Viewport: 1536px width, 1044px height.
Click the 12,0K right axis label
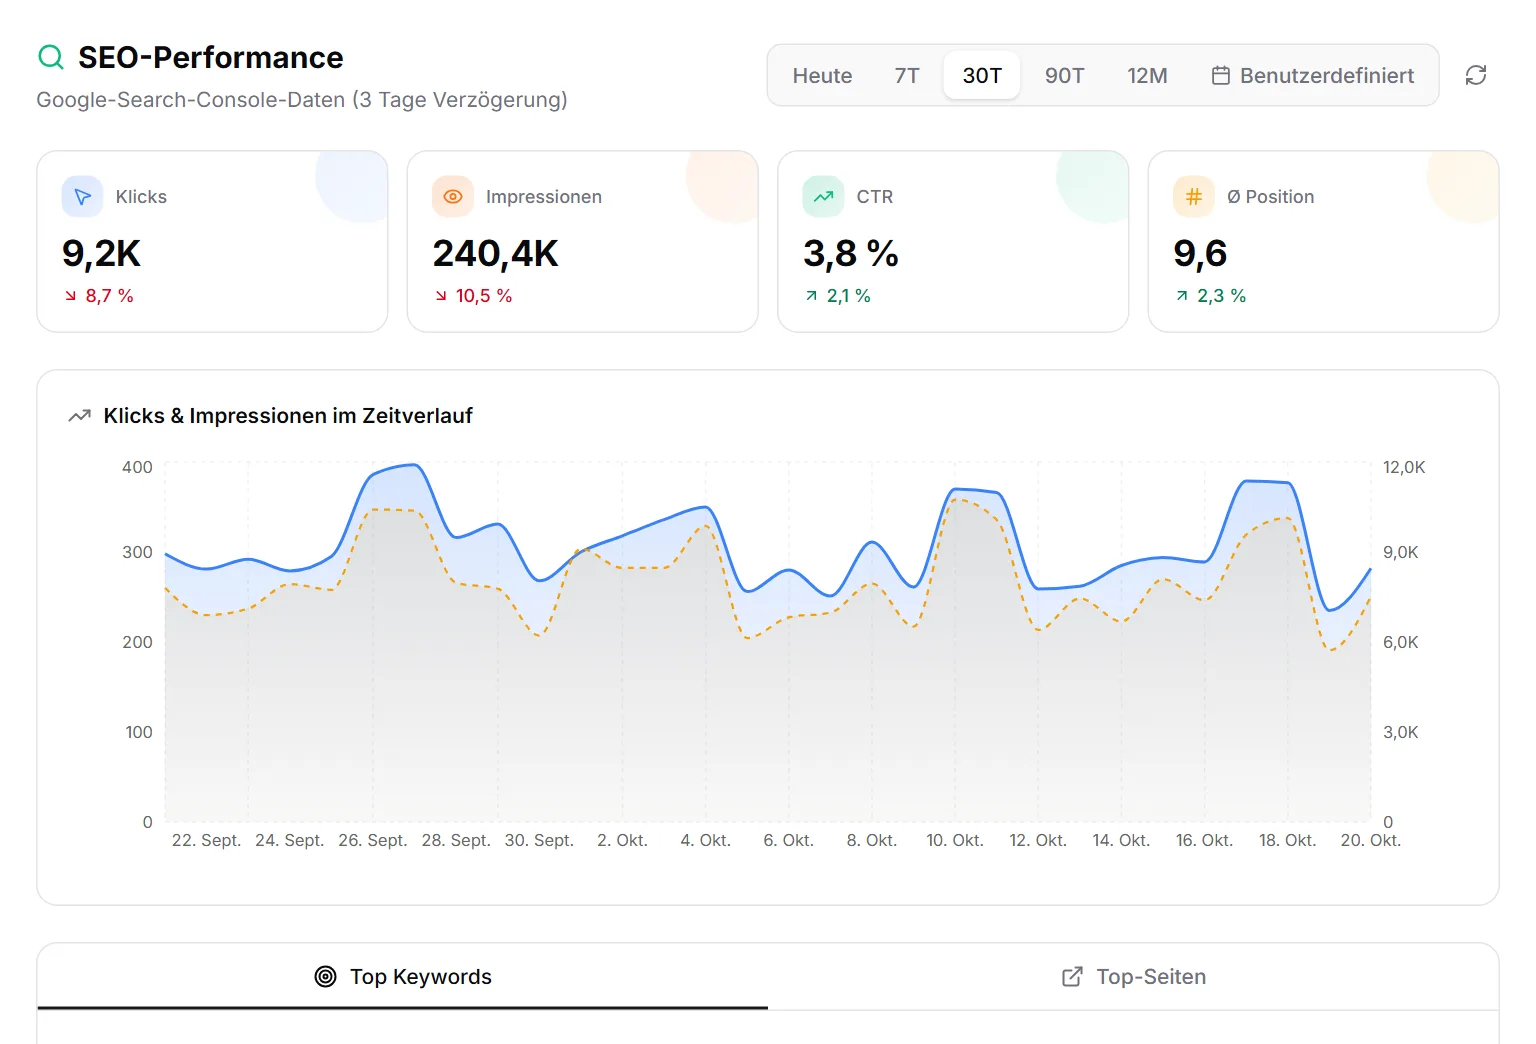(1404, 467)
